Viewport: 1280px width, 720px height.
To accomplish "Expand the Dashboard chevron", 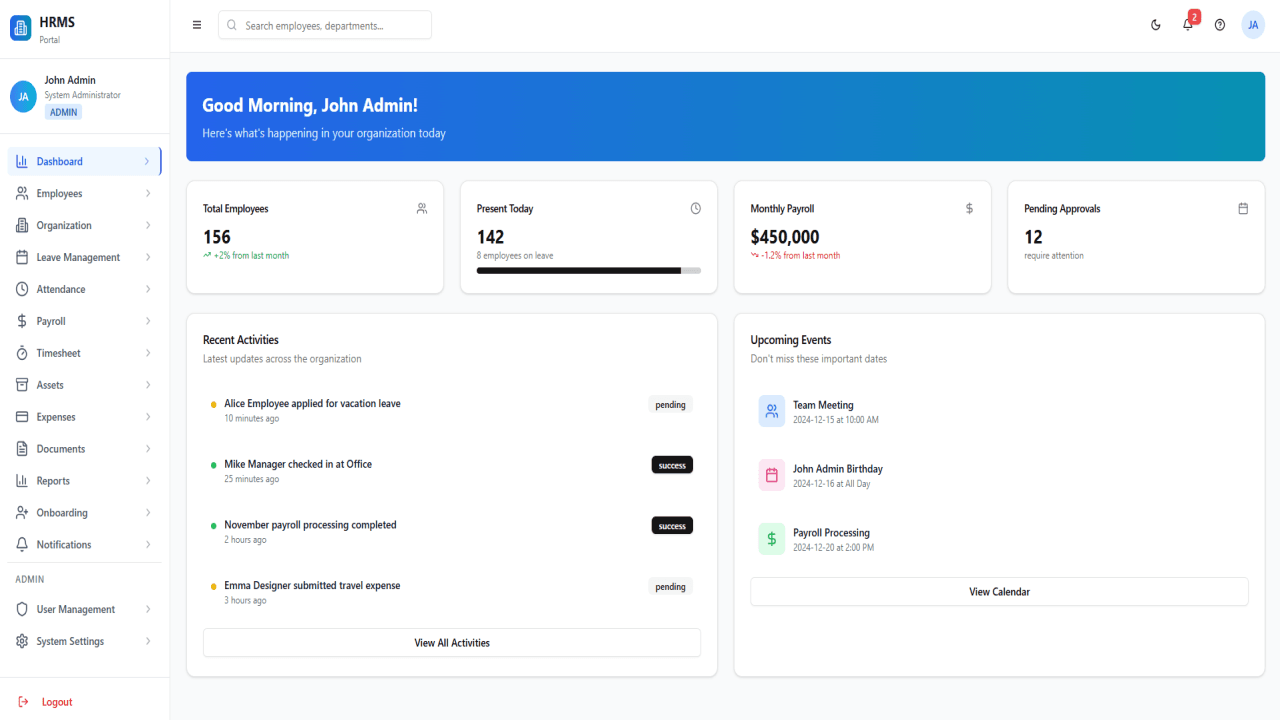I will [147, 161].
